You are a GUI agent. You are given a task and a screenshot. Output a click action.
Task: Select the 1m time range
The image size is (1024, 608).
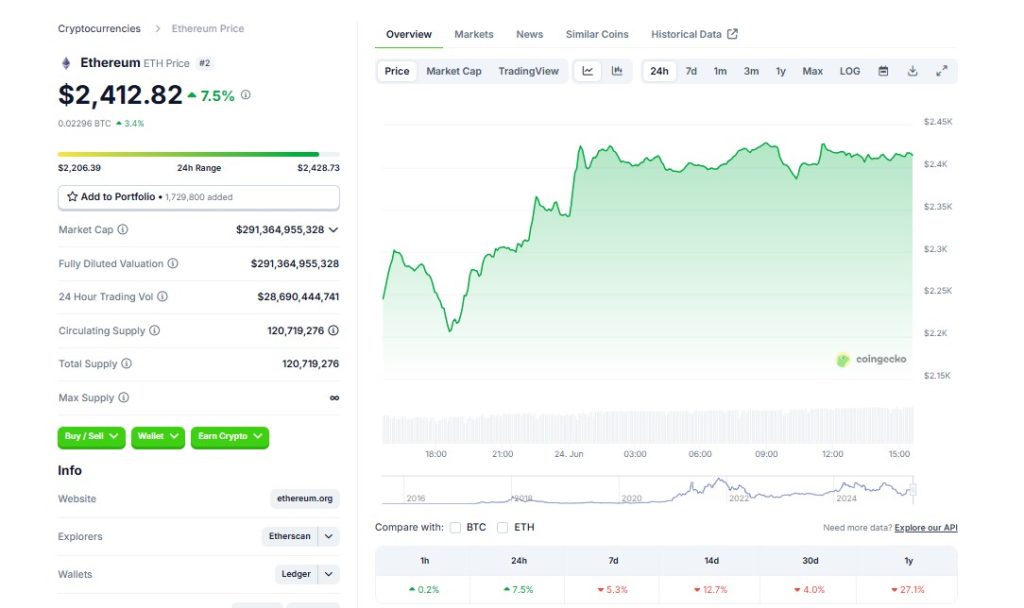click(x=720, y=71)
